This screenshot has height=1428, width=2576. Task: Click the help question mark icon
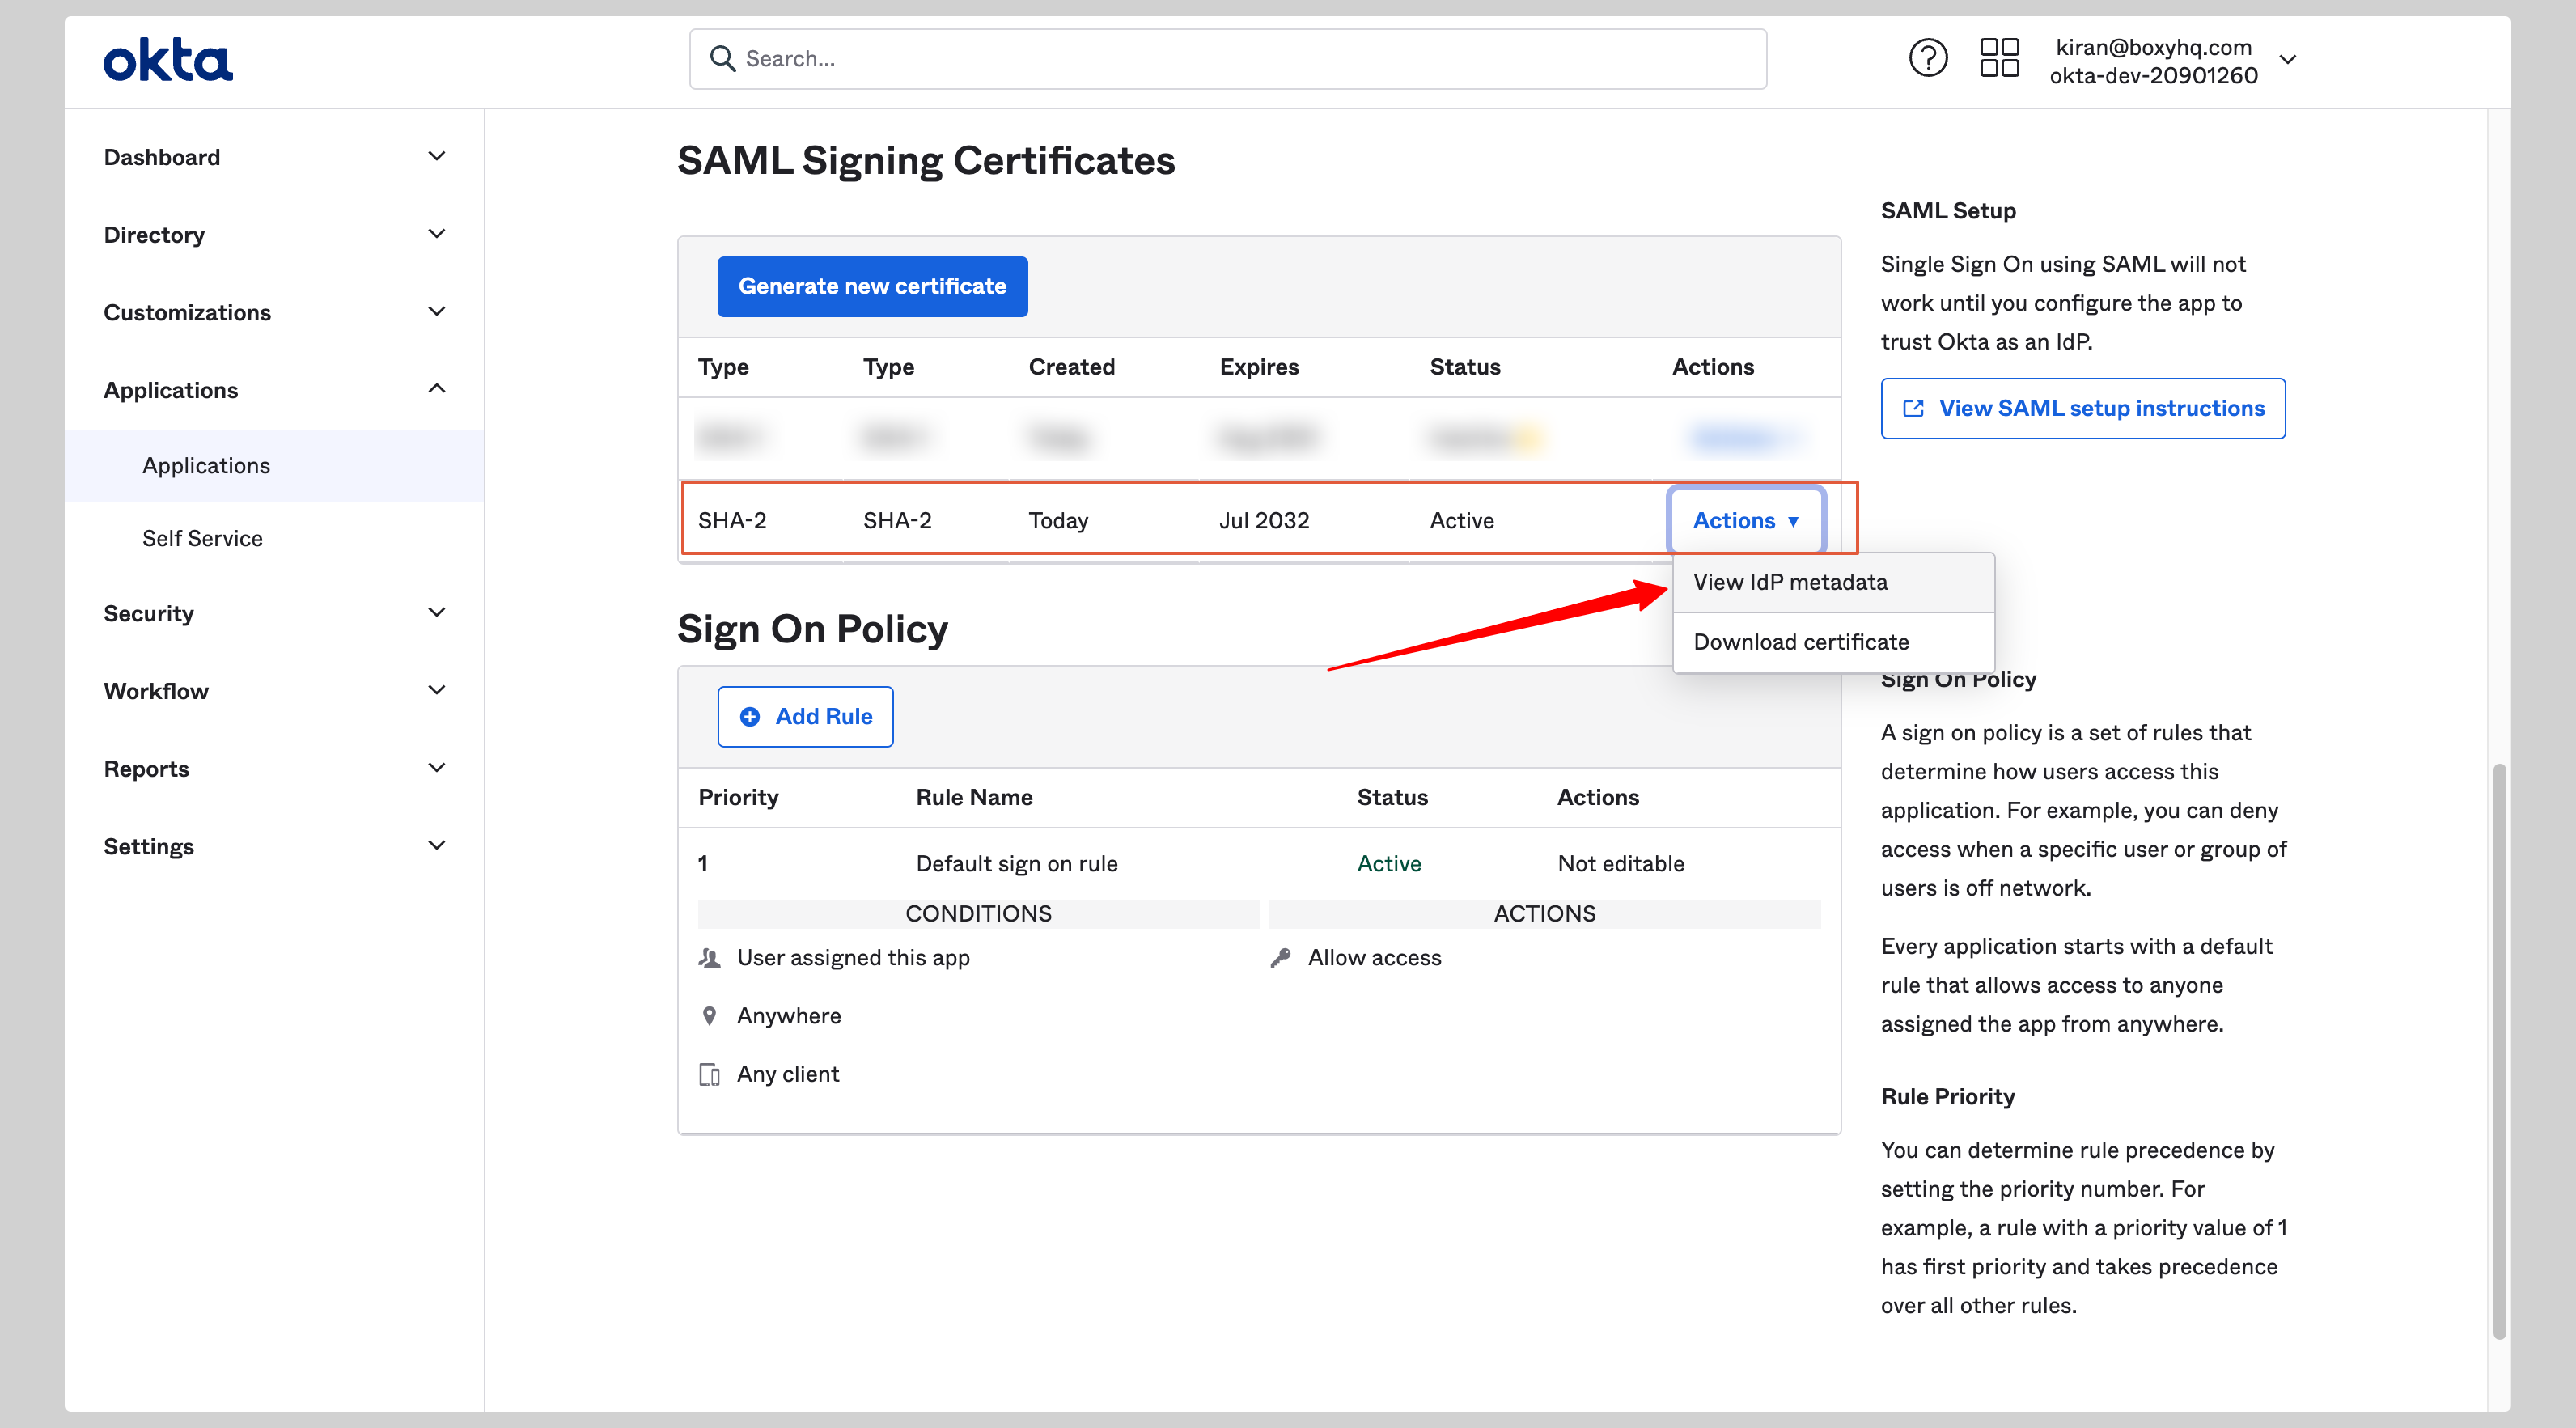[1928, 58]
